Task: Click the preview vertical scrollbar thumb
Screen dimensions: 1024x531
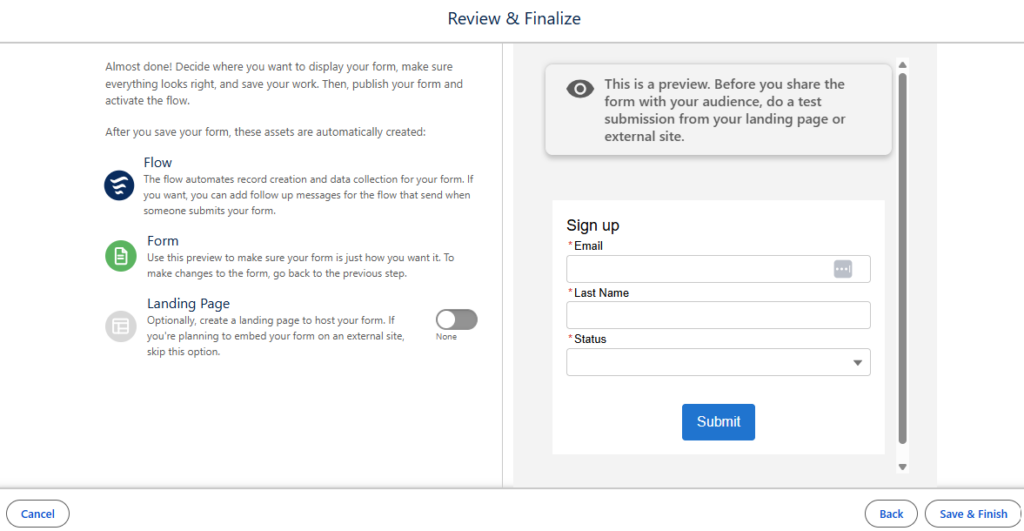Action: click(x=903, y=259)
